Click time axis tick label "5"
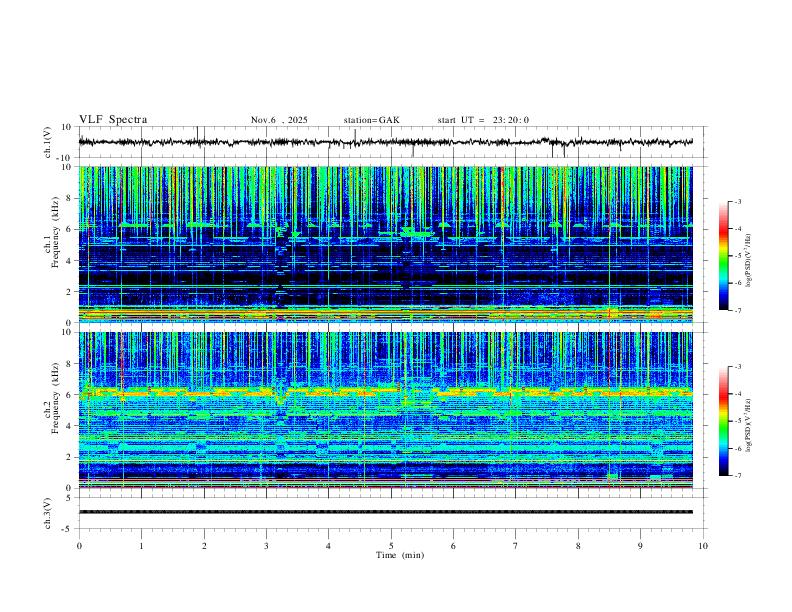 coord(391,546)
